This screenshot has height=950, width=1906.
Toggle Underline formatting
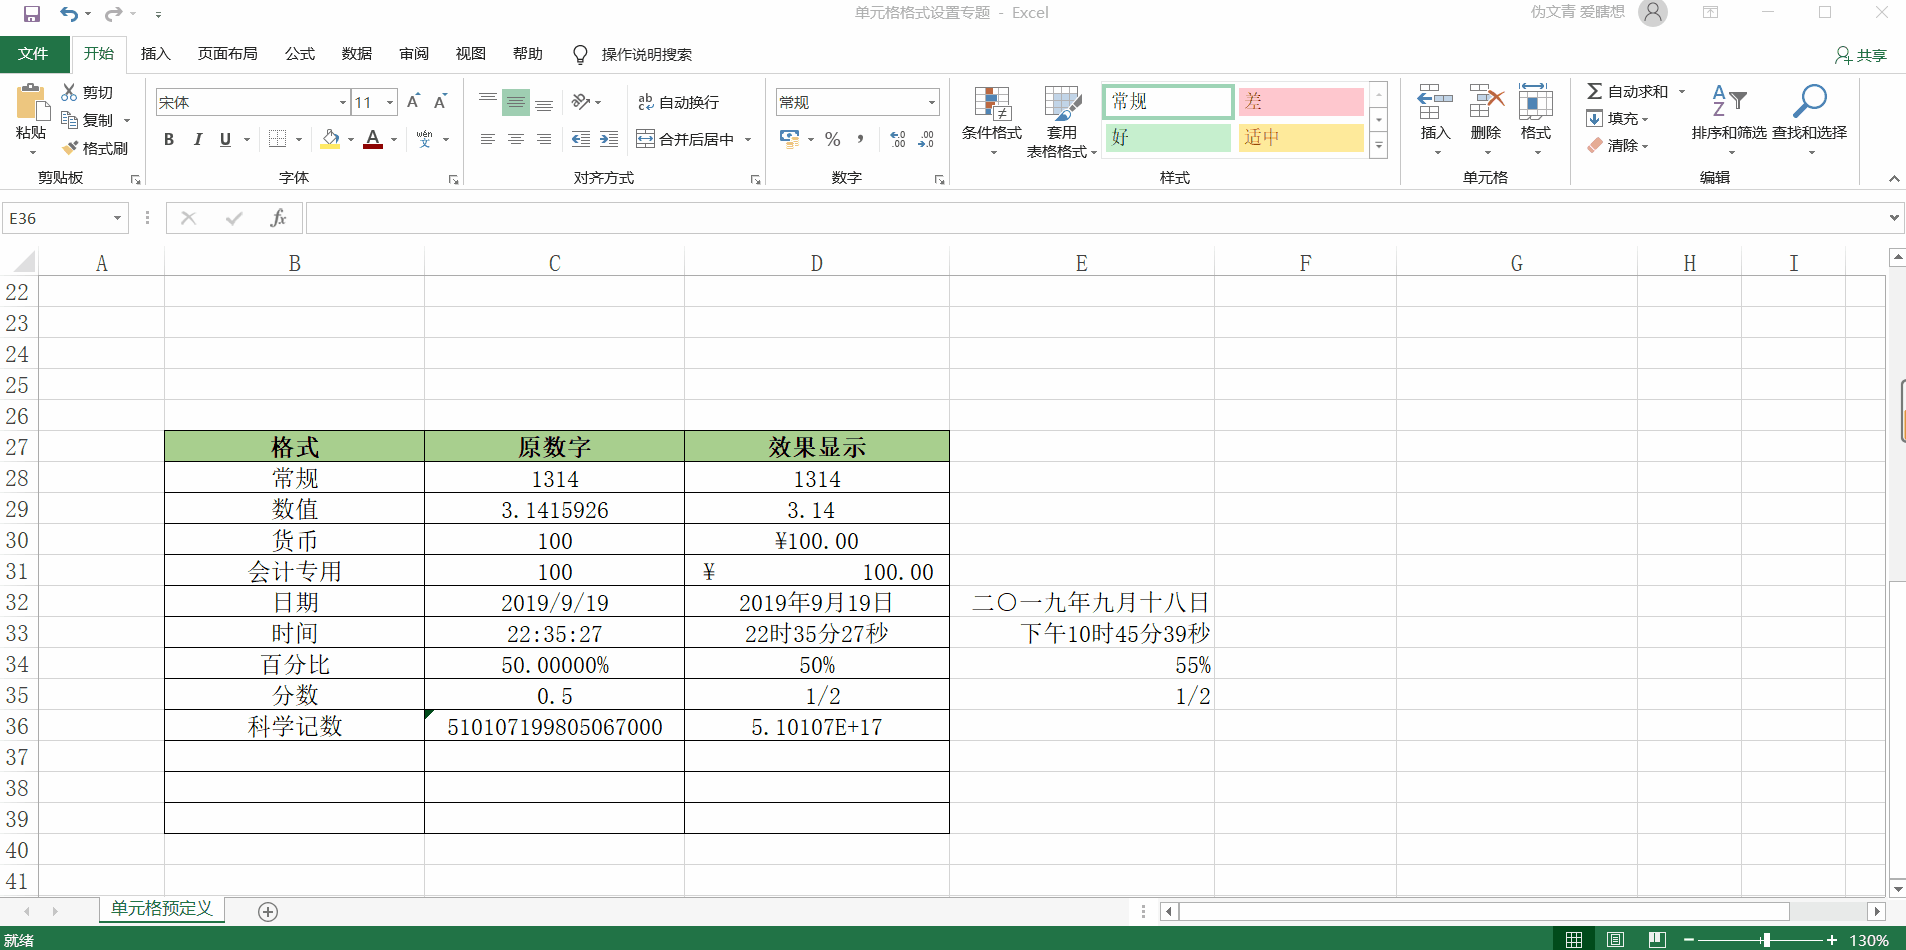pyautogui.click(x=225, y=139)
